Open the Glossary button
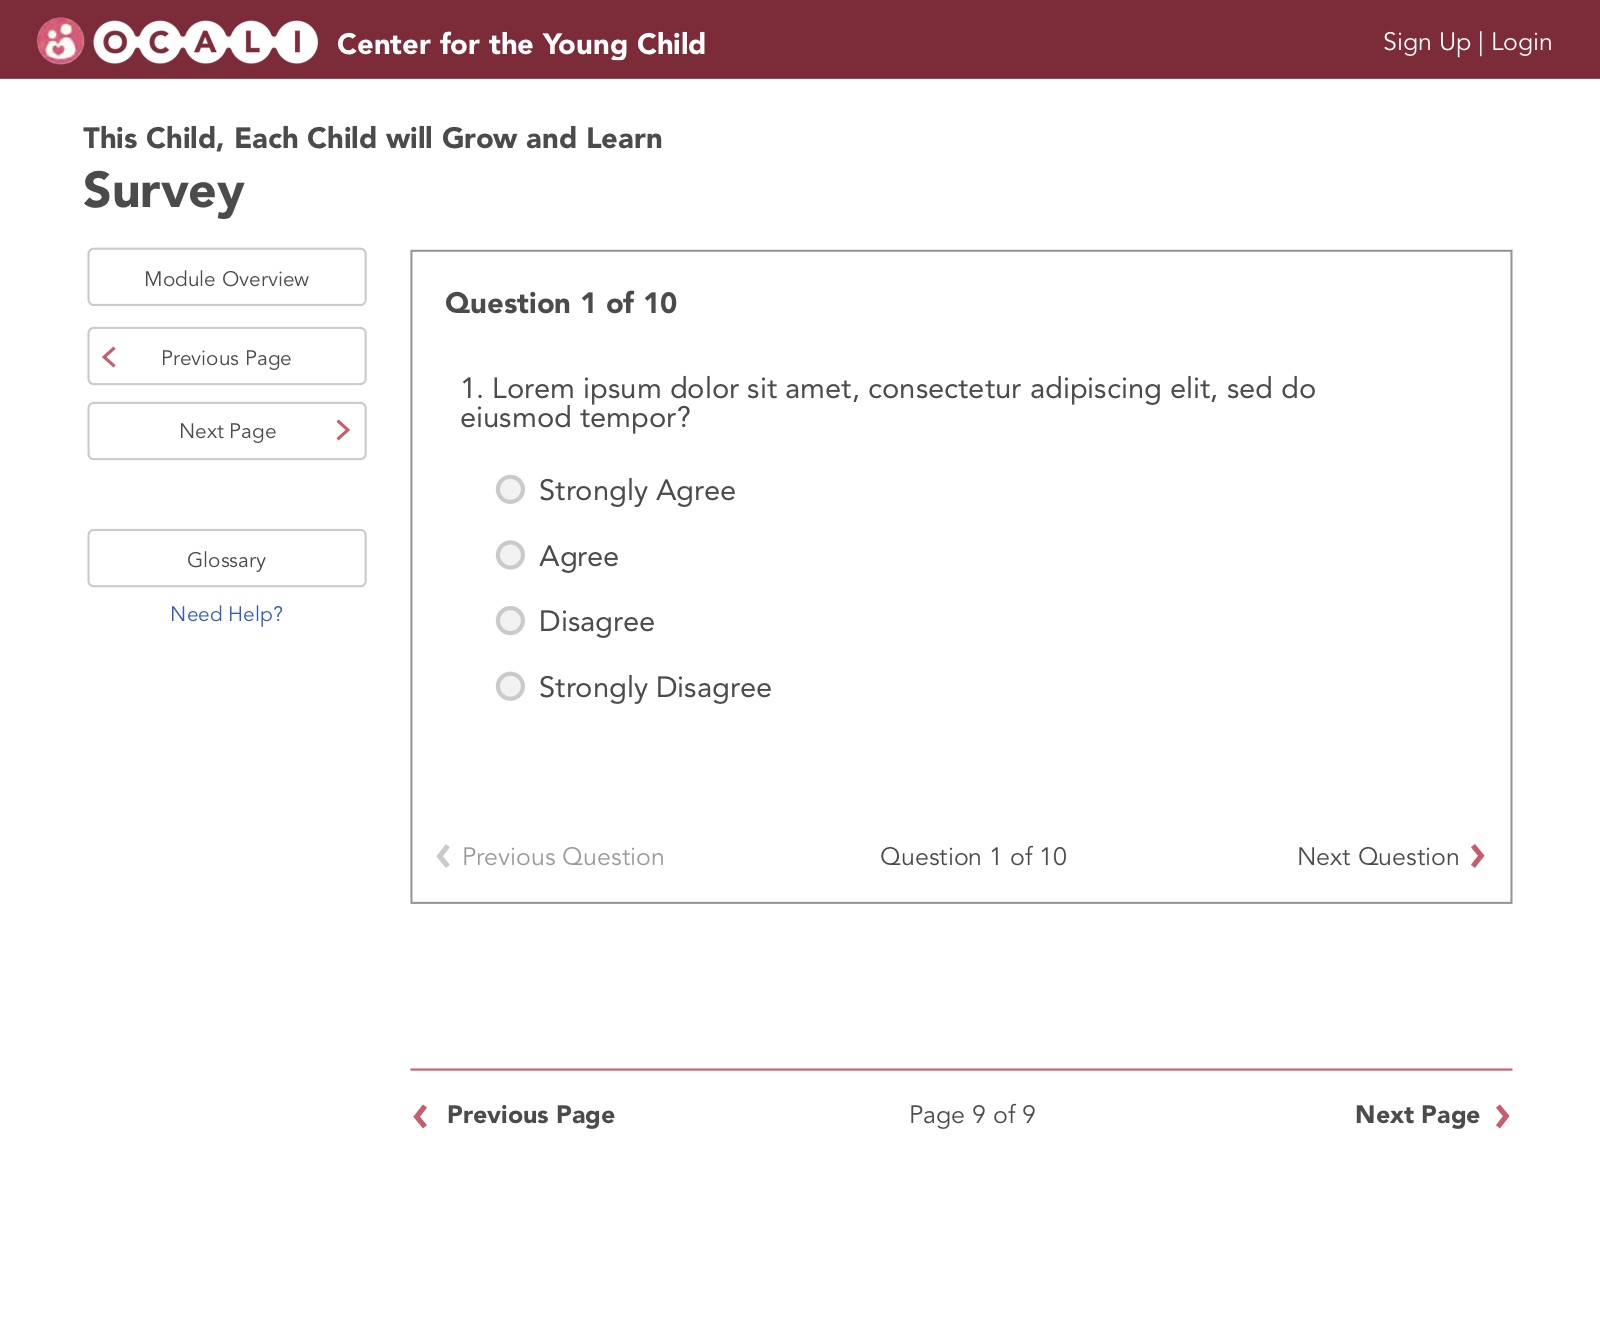 coord(227,559)
